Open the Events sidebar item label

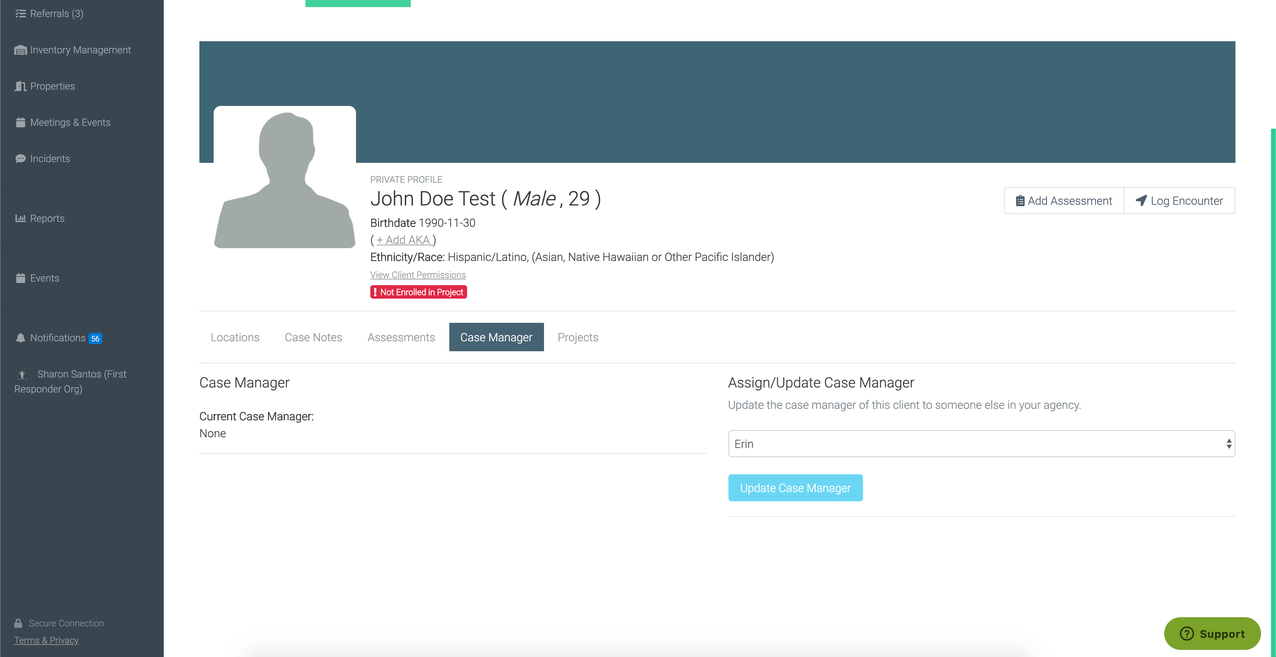click(x=44, y=278)
